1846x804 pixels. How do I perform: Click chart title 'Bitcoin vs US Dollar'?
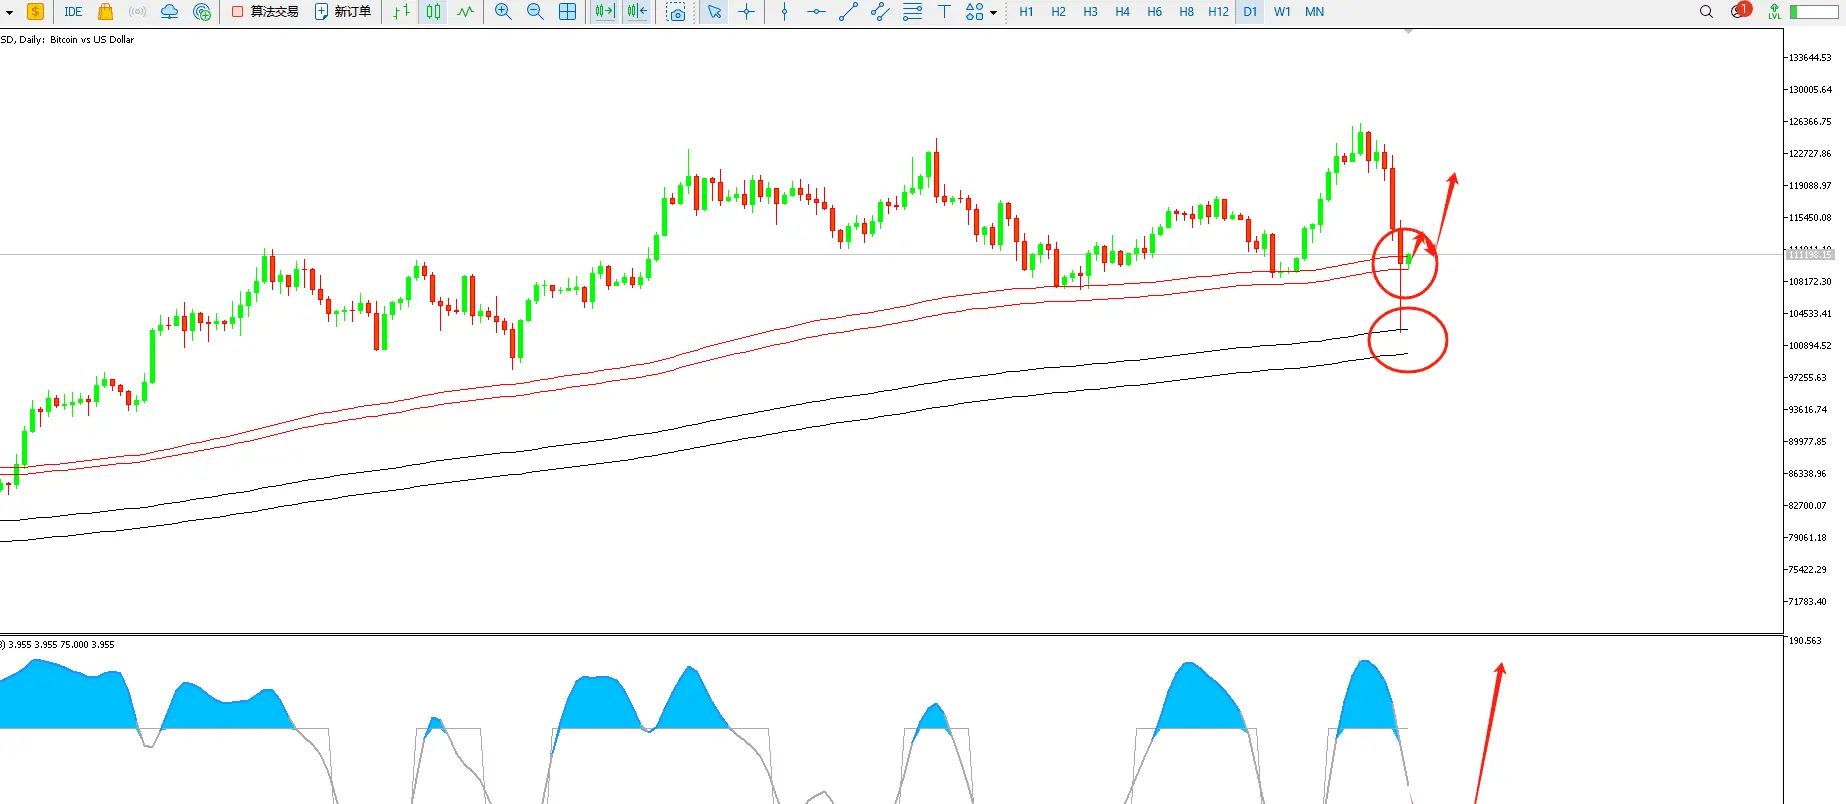coord(92,40)
